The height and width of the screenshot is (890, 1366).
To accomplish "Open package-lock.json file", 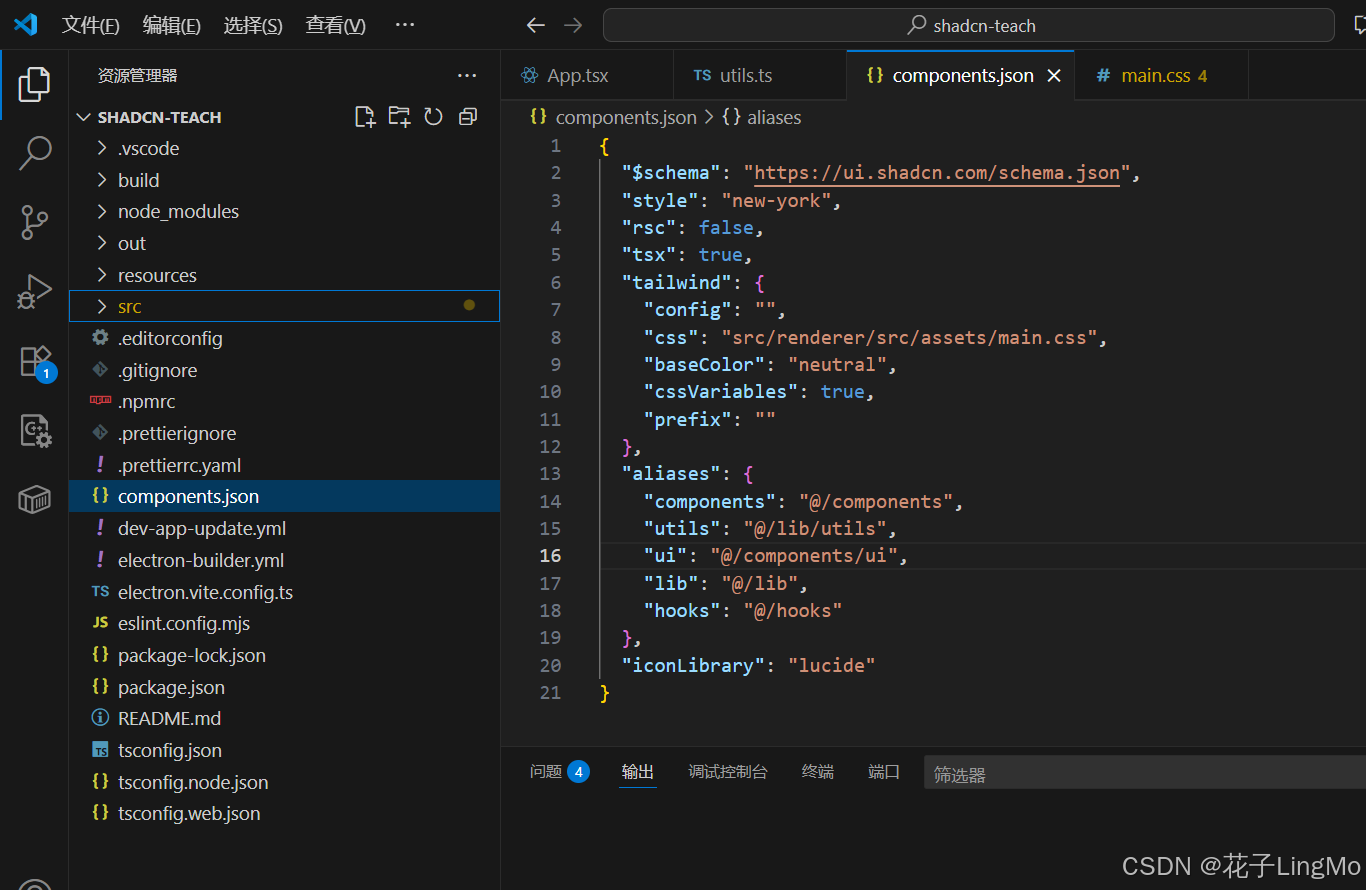I will click(x=284, y=655).
